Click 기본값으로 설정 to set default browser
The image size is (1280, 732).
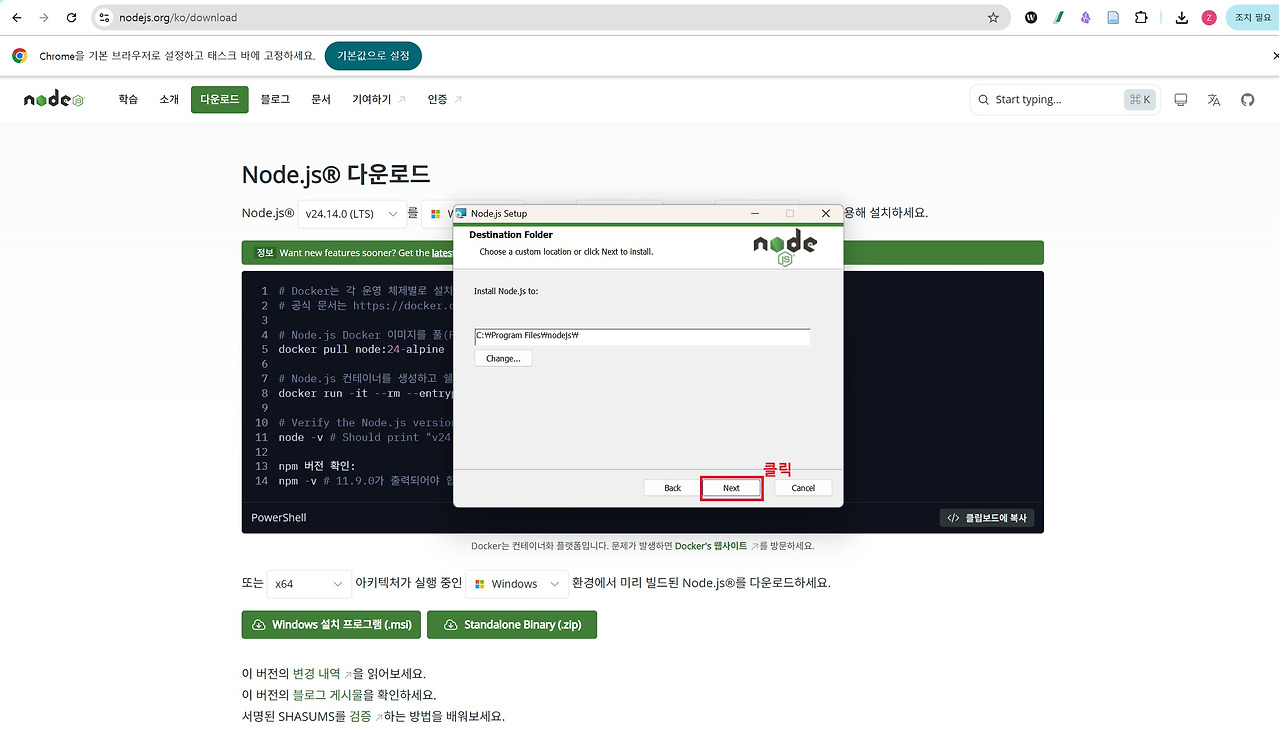(x=373, y=56)
